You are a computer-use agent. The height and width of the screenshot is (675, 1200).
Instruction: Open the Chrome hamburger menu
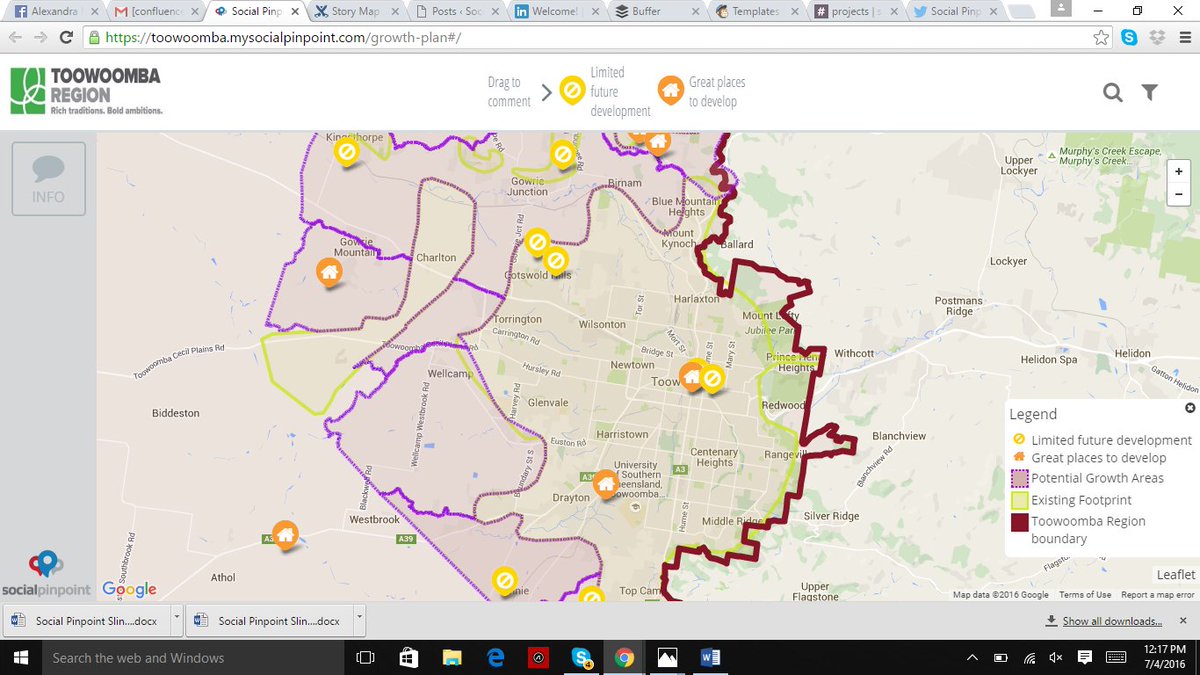click(1184, 37)
